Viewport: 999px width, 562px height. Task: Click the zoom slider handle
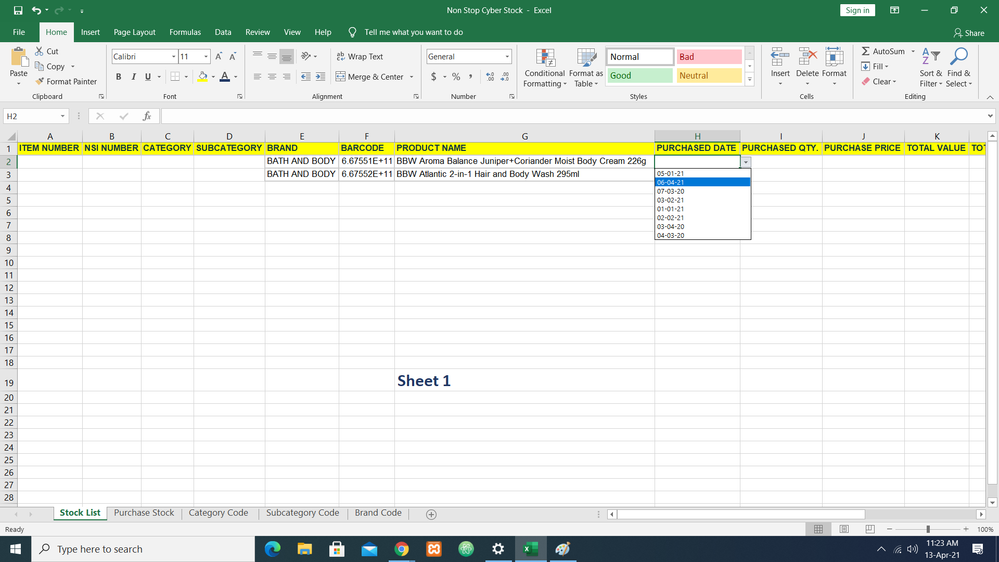click(928, 529)
